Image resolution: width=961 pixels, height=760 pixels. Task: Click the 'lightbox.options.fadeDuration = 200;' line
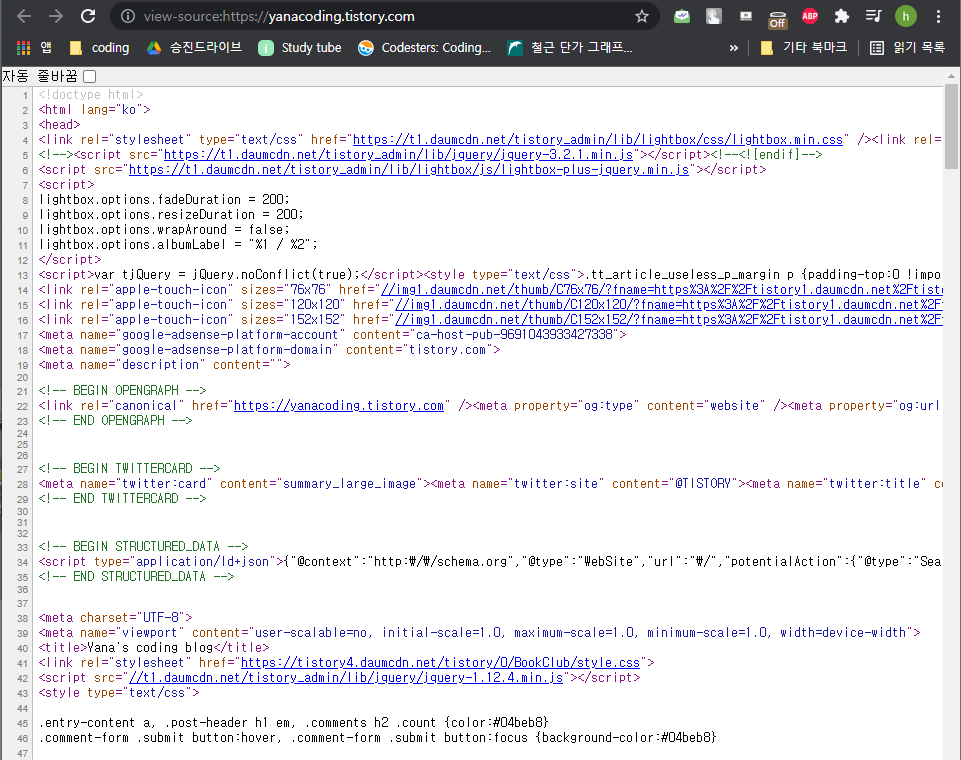click(164, 200)
